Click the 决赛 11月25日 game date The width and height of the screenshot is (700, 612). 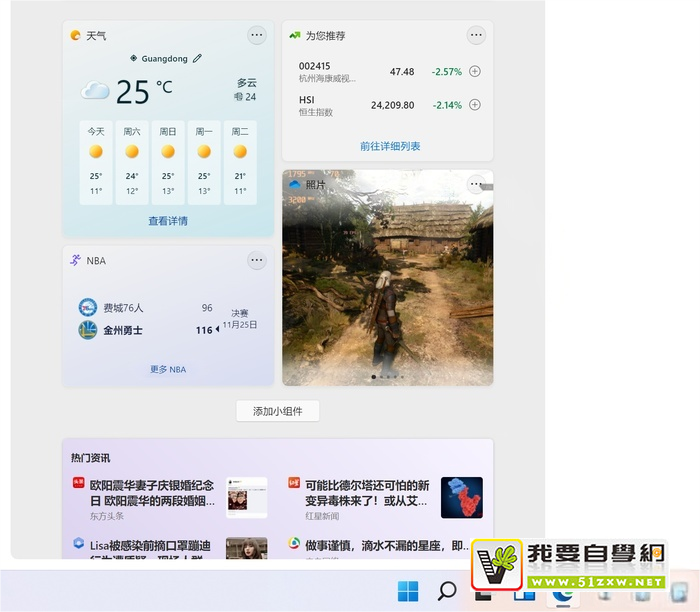coord(240,319)
